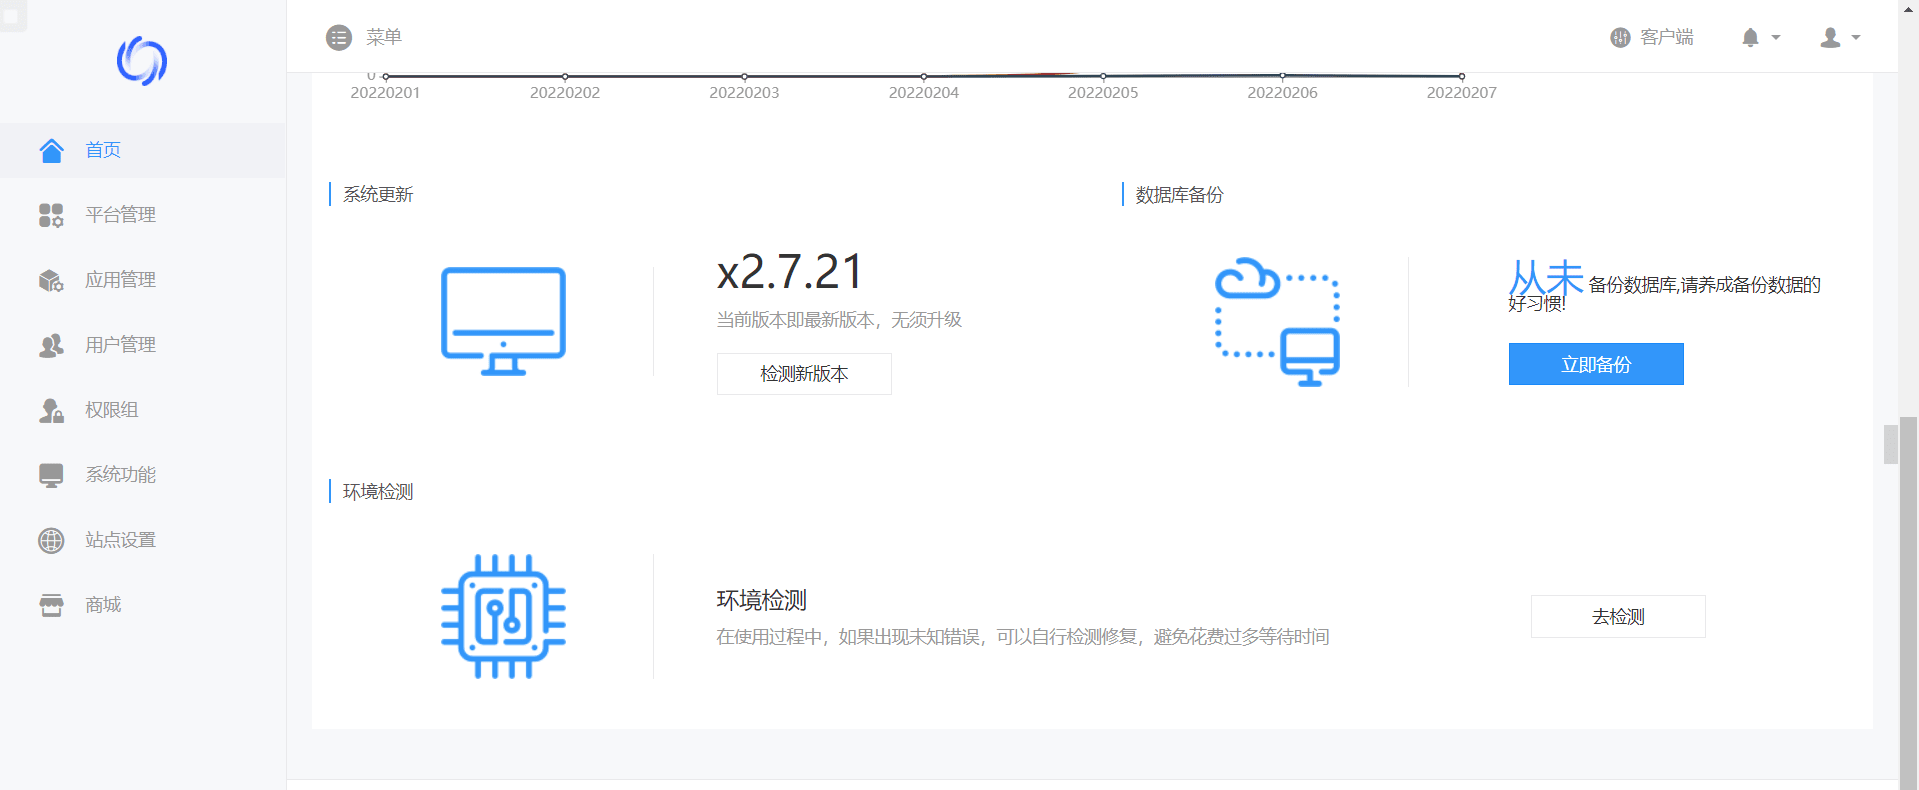Click the 站点设置 globe icon
1919x790 pixels.
[51, 540]
